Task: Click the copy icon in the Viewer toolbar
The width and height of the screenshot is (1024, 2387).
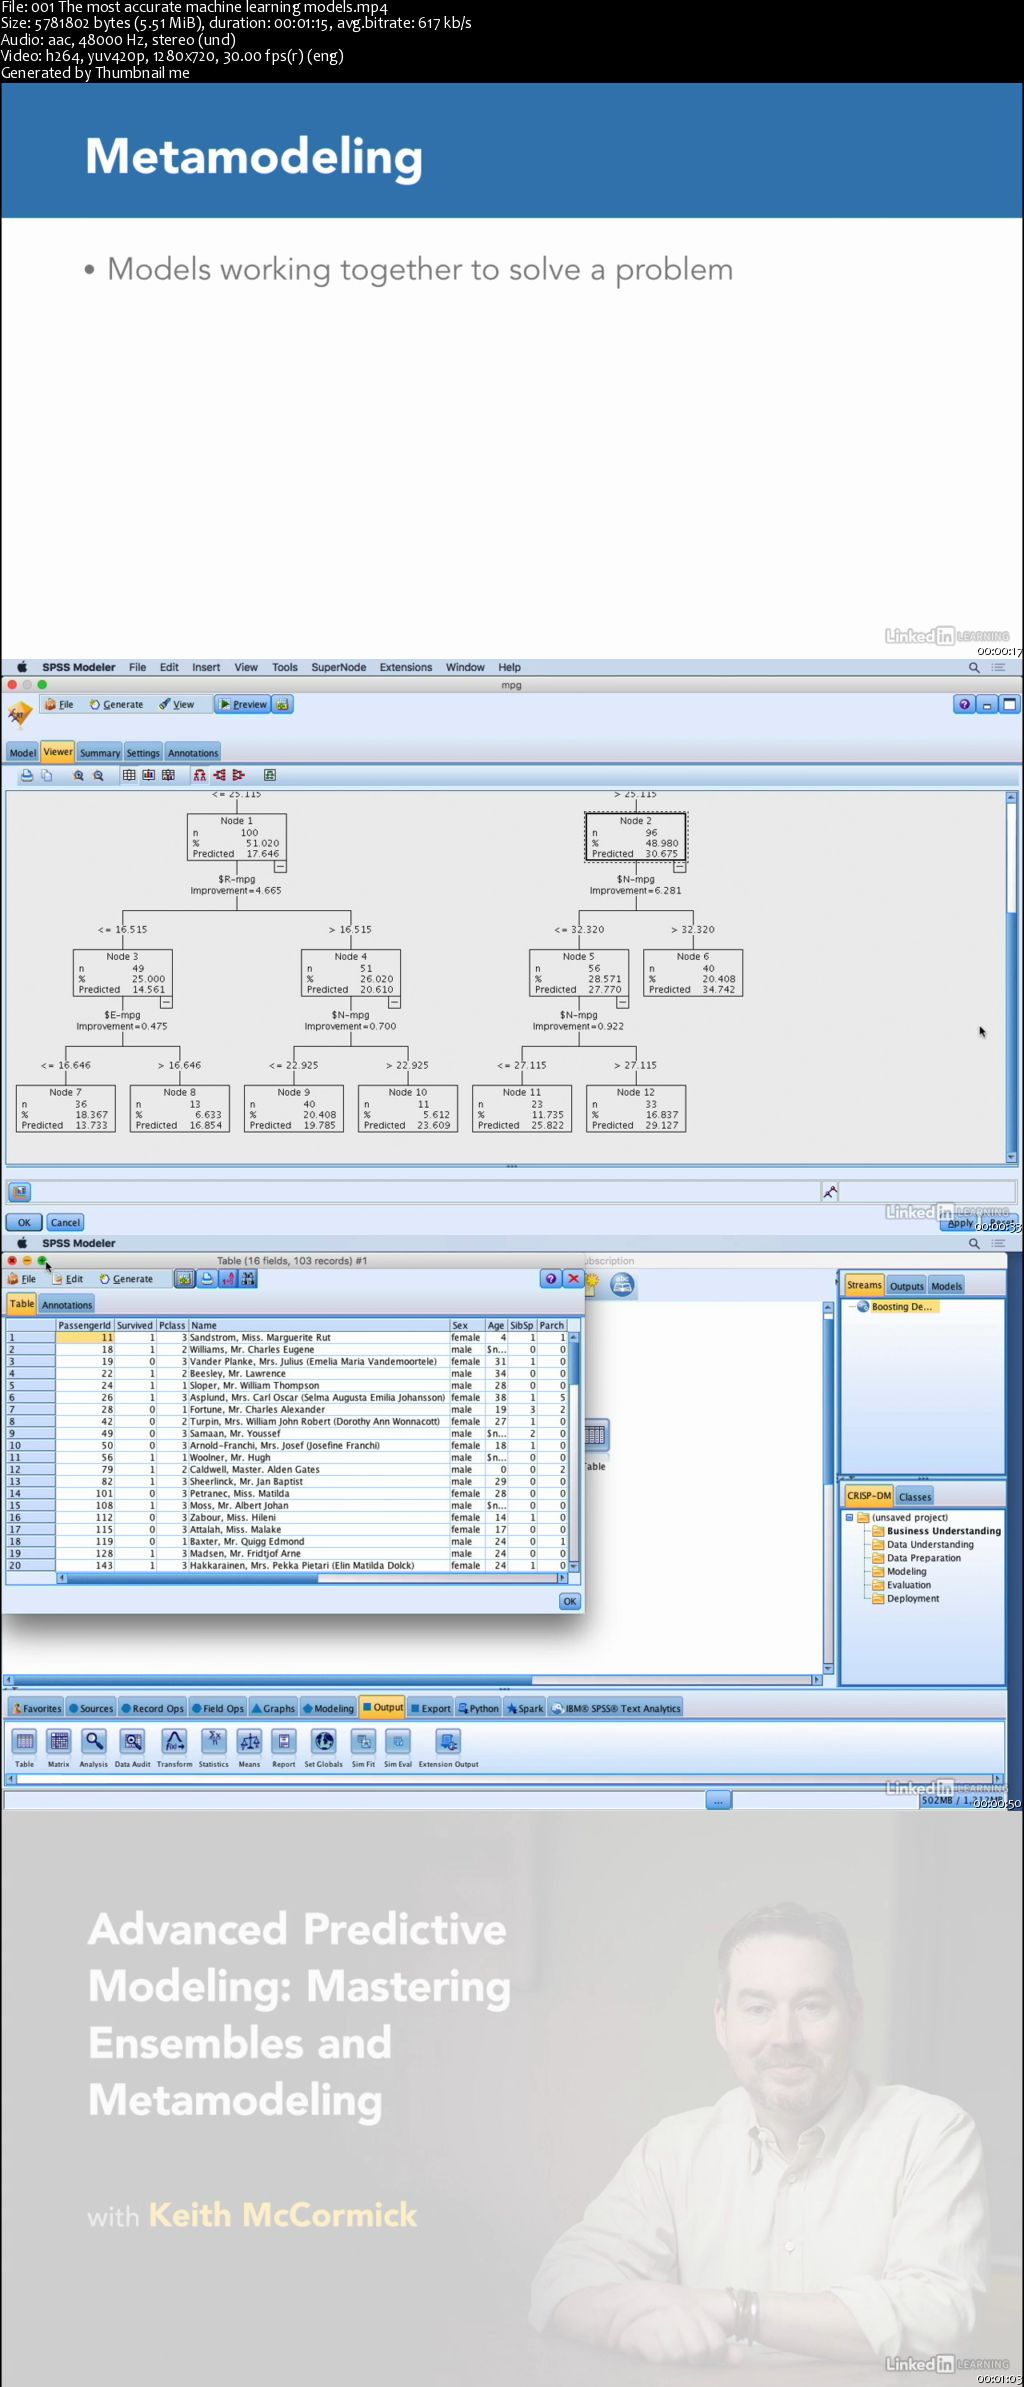Action: point(47,775)
